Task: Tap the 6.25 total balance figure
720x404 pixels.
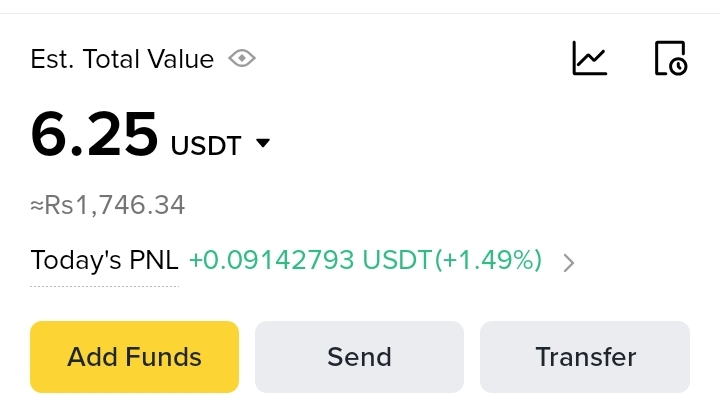Action: [94, 135]
